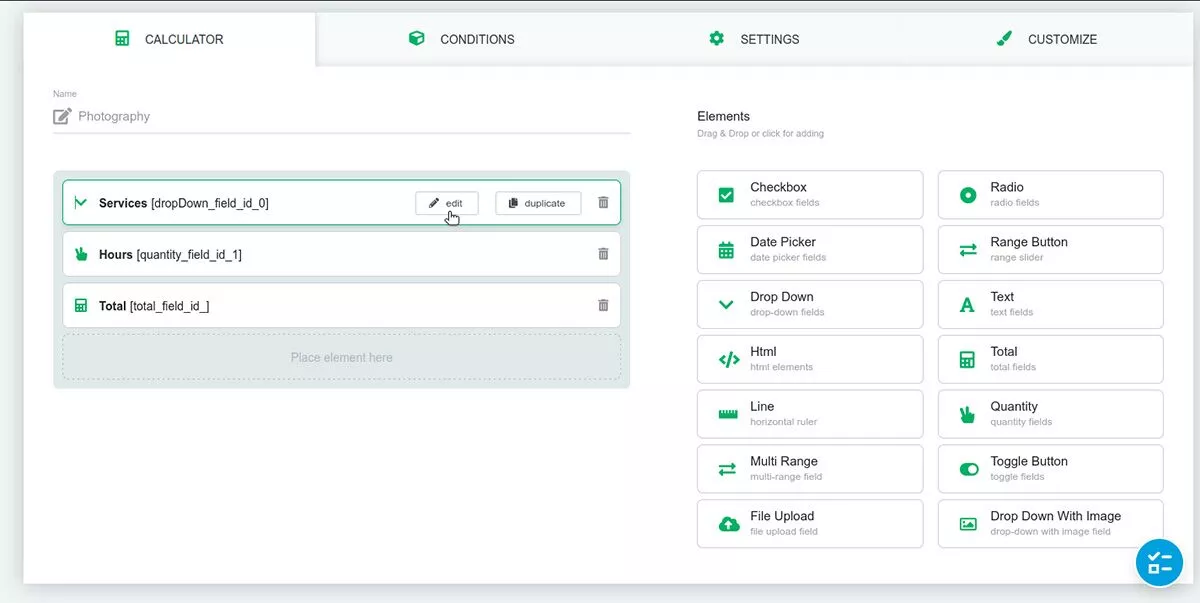Image resolution: width=1200 pixels, height=603 pixels.
Task: Open the floating checklist button
Action: [x=1159, y=563]
